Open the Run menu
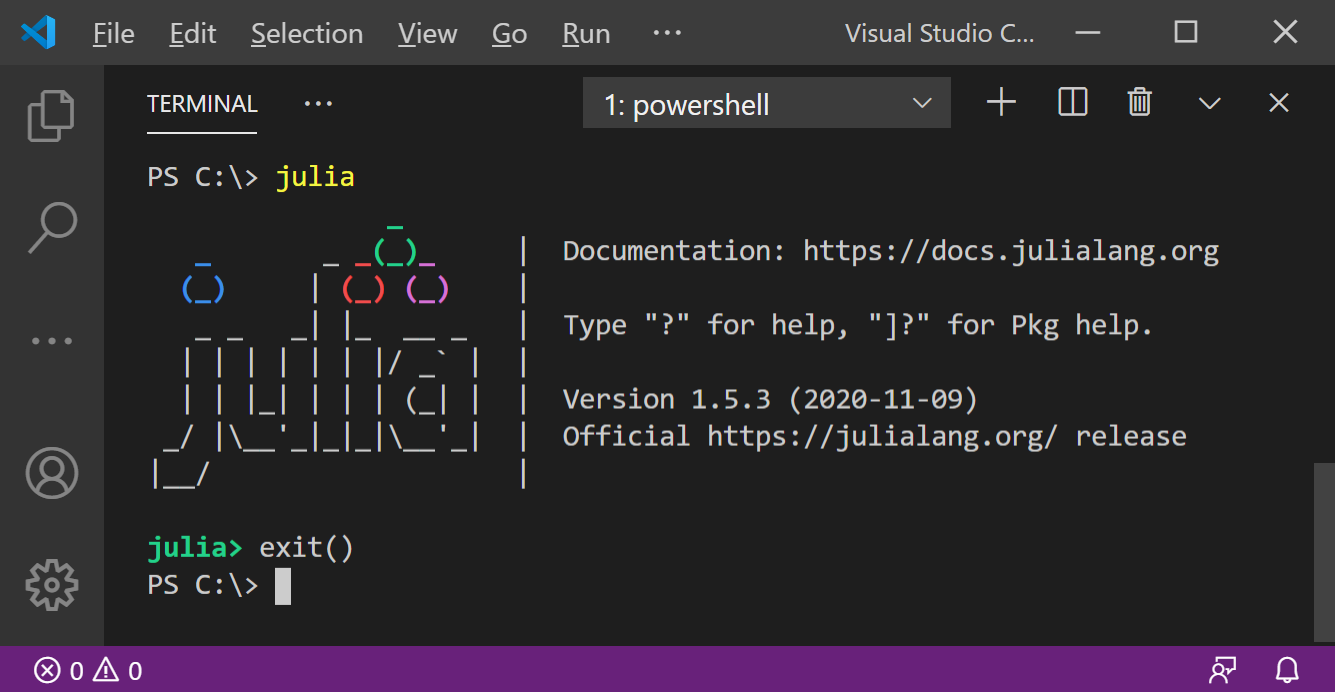 tap(586, 34)
